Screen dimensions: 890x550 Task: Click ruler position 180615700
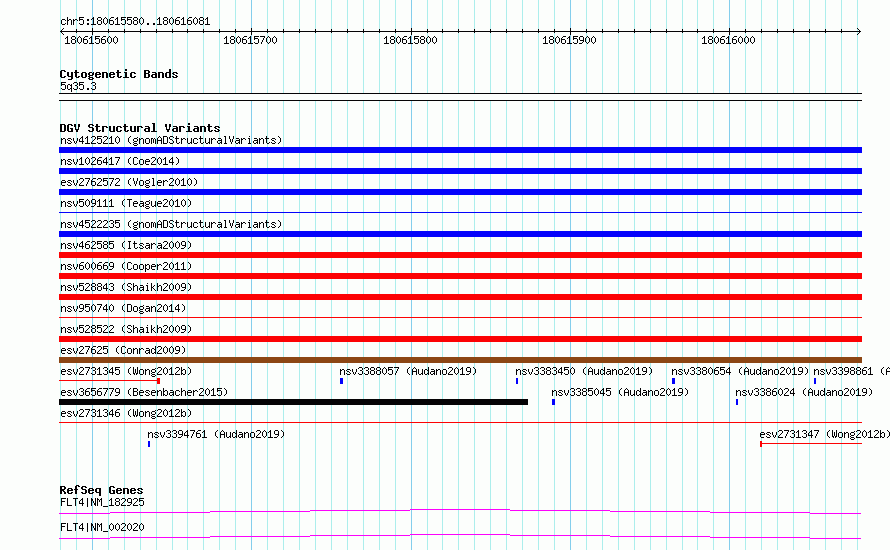click(x=250, y=40)
